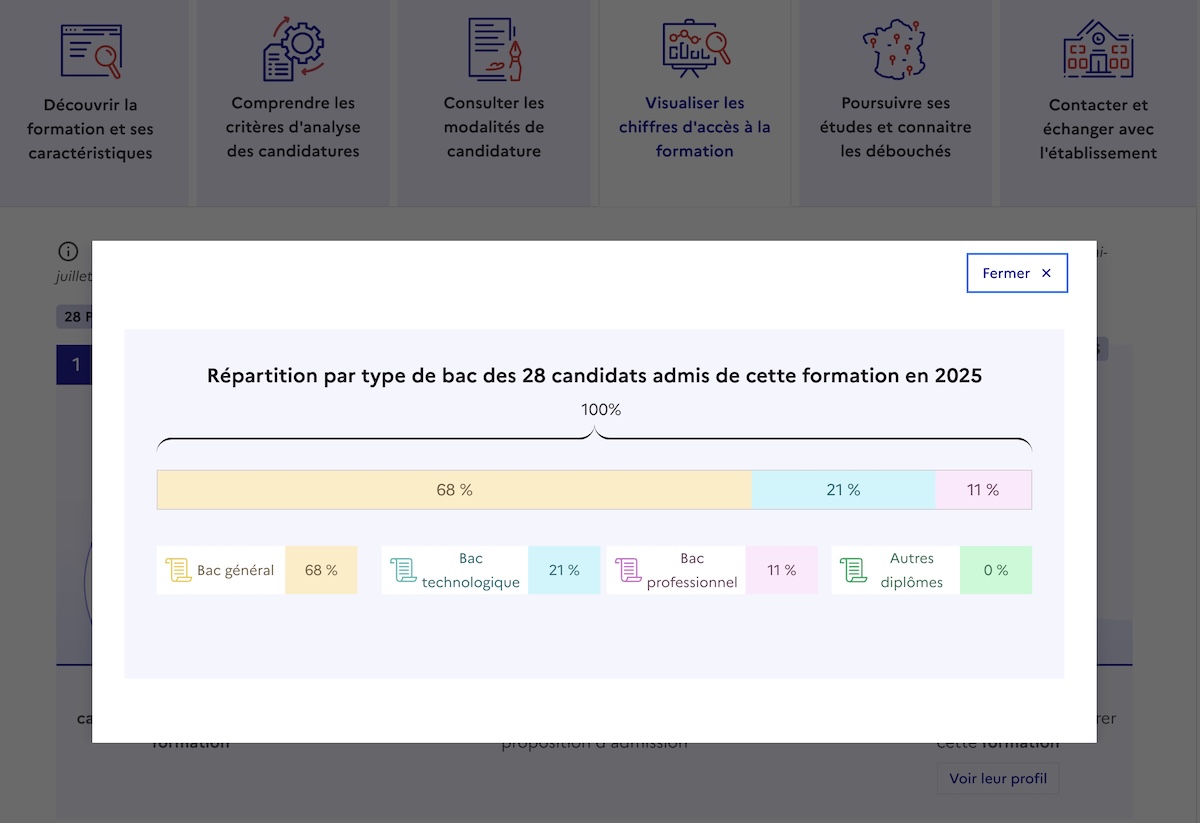Click the Bac technologique diploma icon
1200x823 pixels.
pyautogui.click(x=404, y=568)
